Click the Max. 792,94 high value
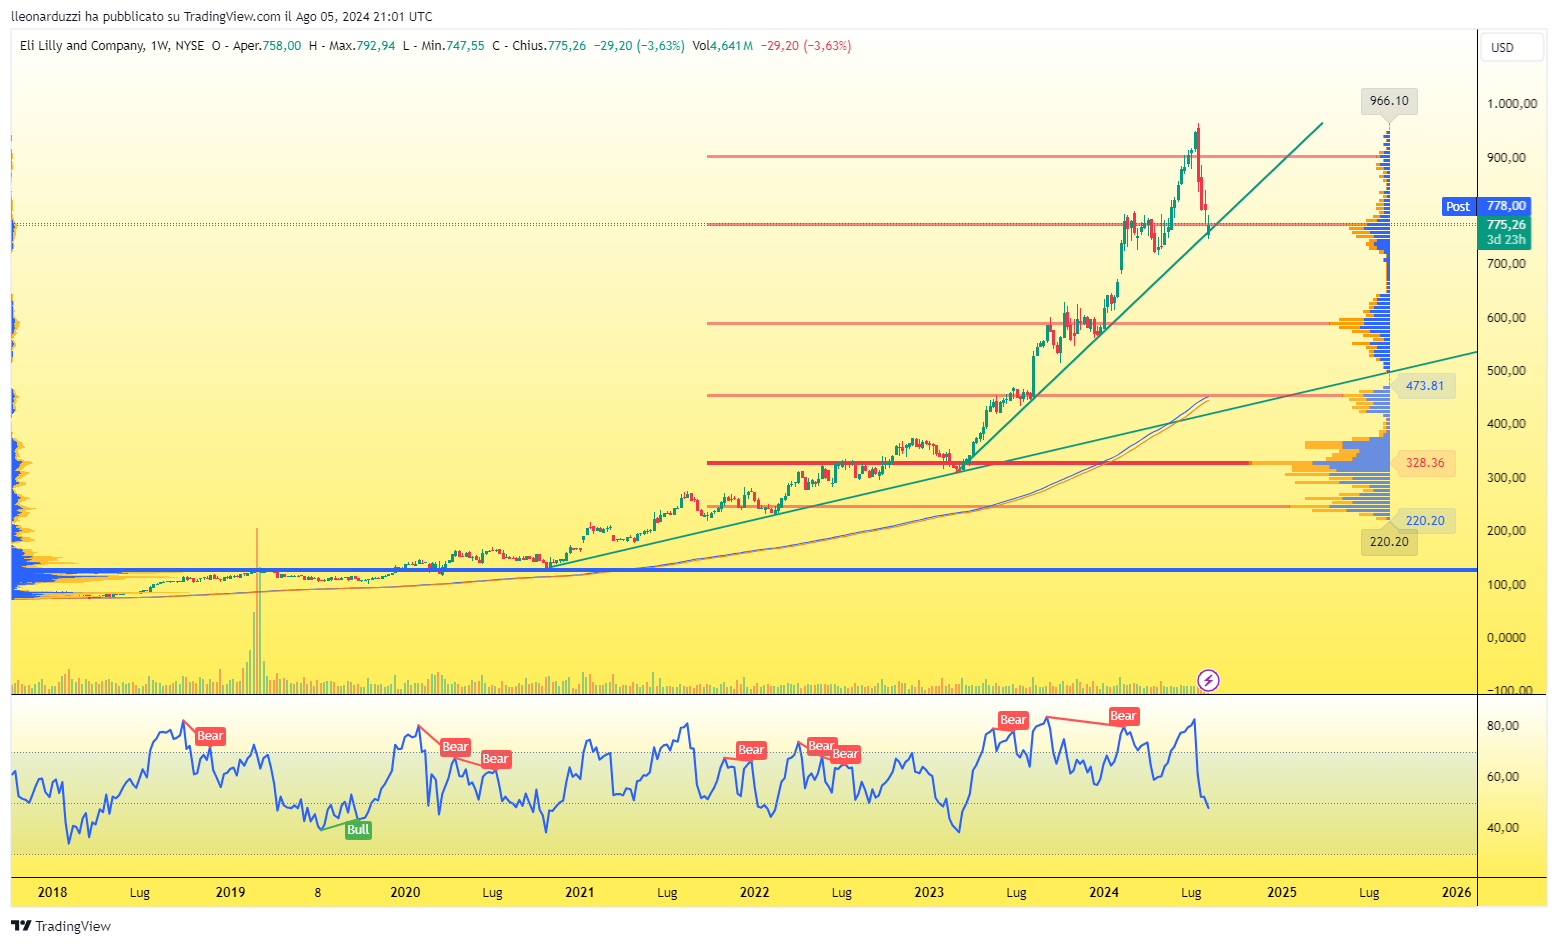 pyautogui.click(x=352, y=45)
